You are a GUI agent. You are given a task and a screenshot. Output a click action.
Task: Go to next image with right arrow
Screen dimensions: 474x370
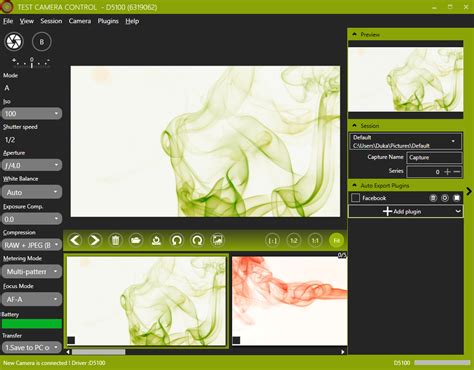(95, 240)
